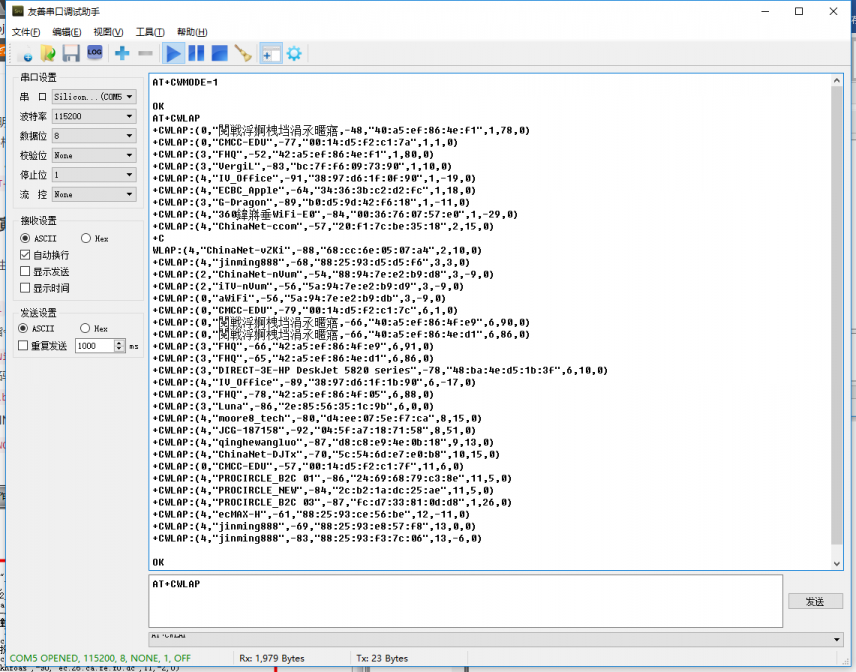Enable the 显示发送 checkbox

[x=25, y=271]
